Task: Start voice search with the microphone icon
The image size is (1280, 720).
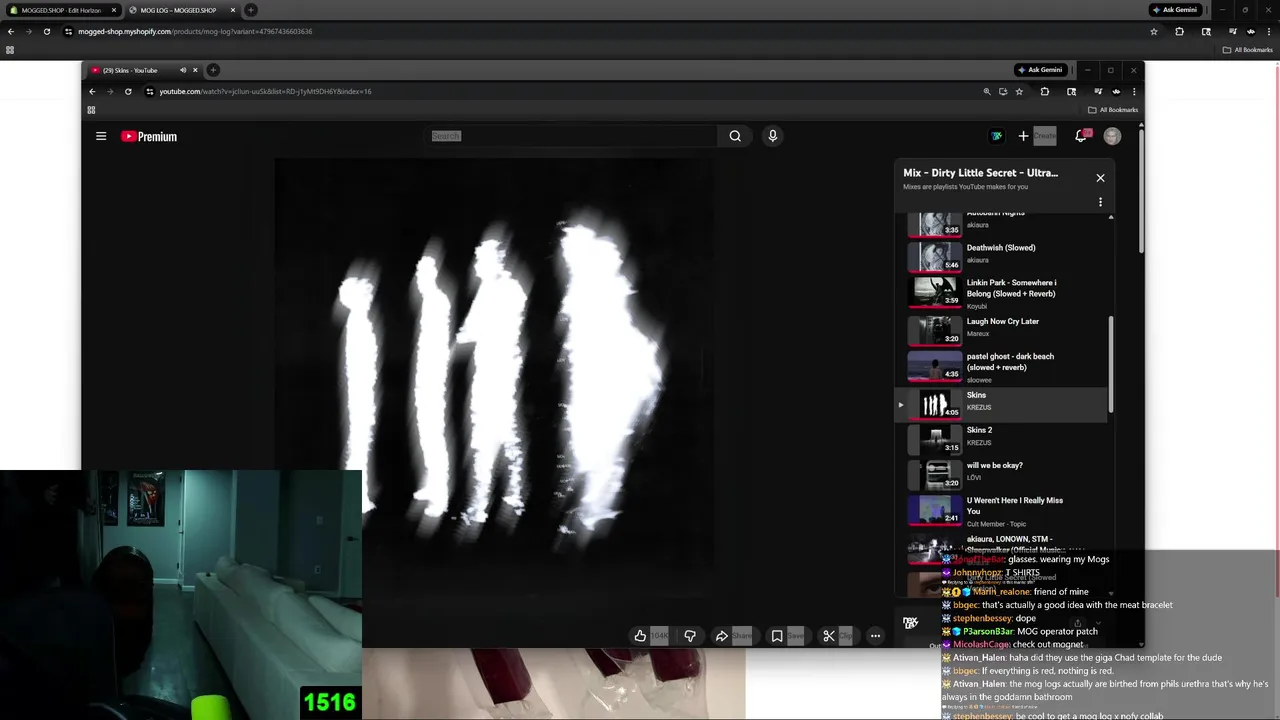Action: (772, 136)
